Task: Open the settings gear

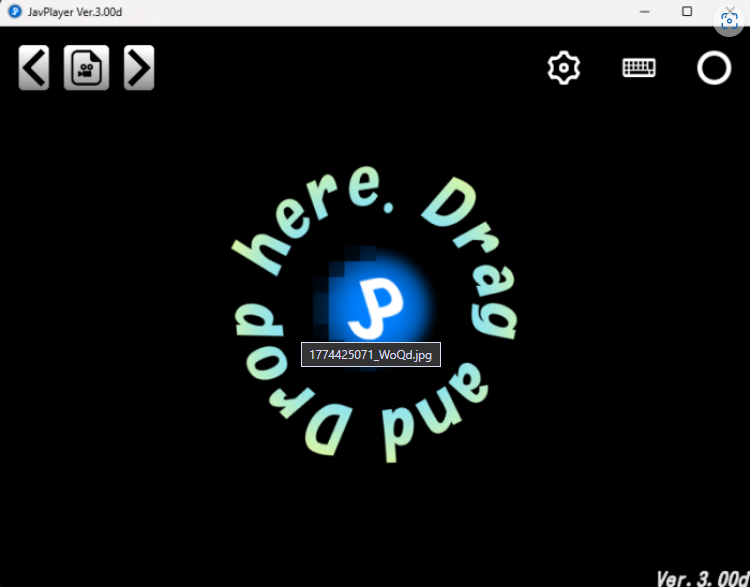Action: (564, 68)
